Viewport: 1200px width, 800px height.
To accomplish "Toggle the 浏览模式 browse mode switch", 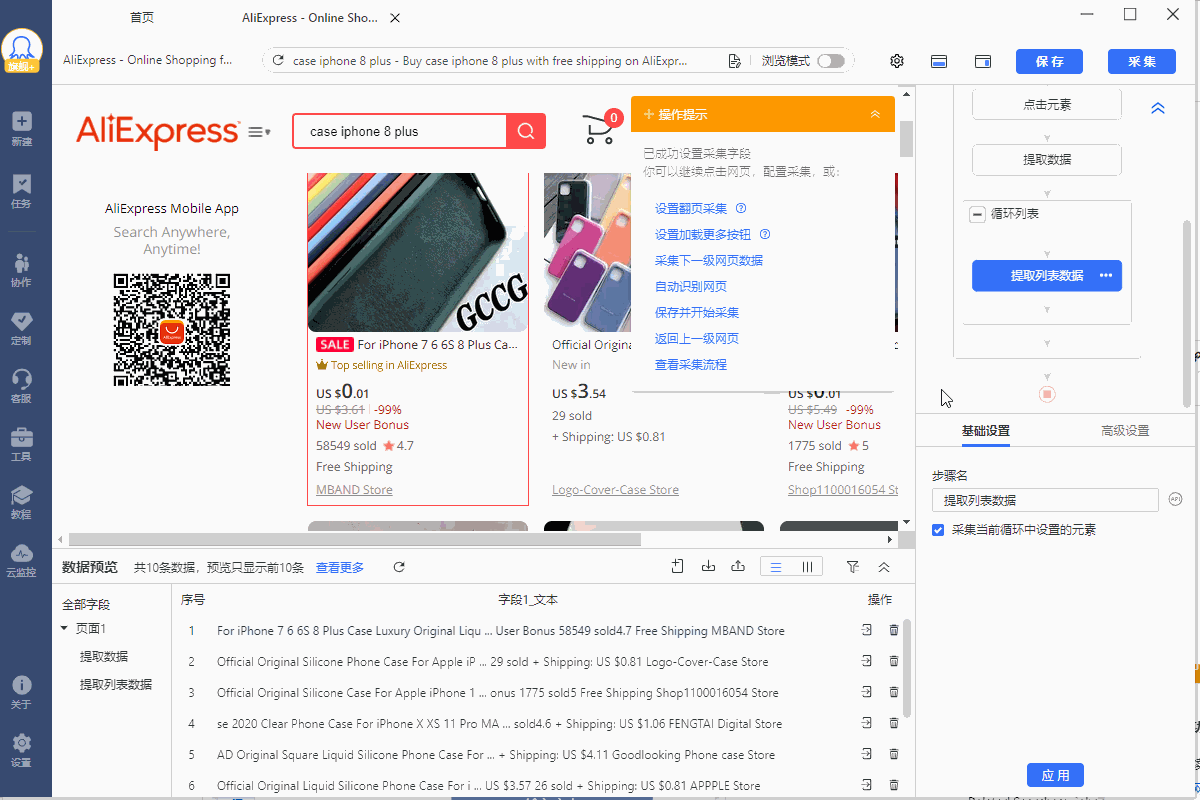I will tap(830, 61).
